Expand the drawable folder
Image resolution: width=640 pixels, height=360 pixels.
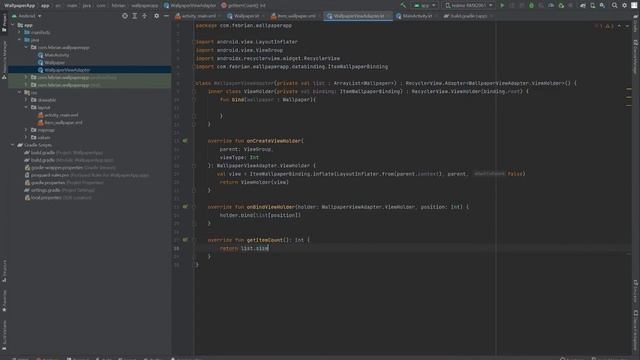26,100
